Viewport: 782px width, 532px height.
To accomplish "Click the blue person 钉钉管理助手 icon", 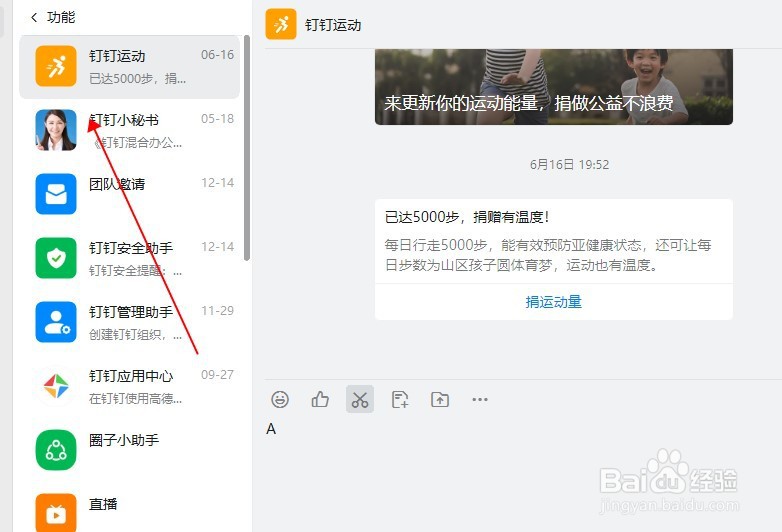I will pyautogui.click(x=56, y=322).
